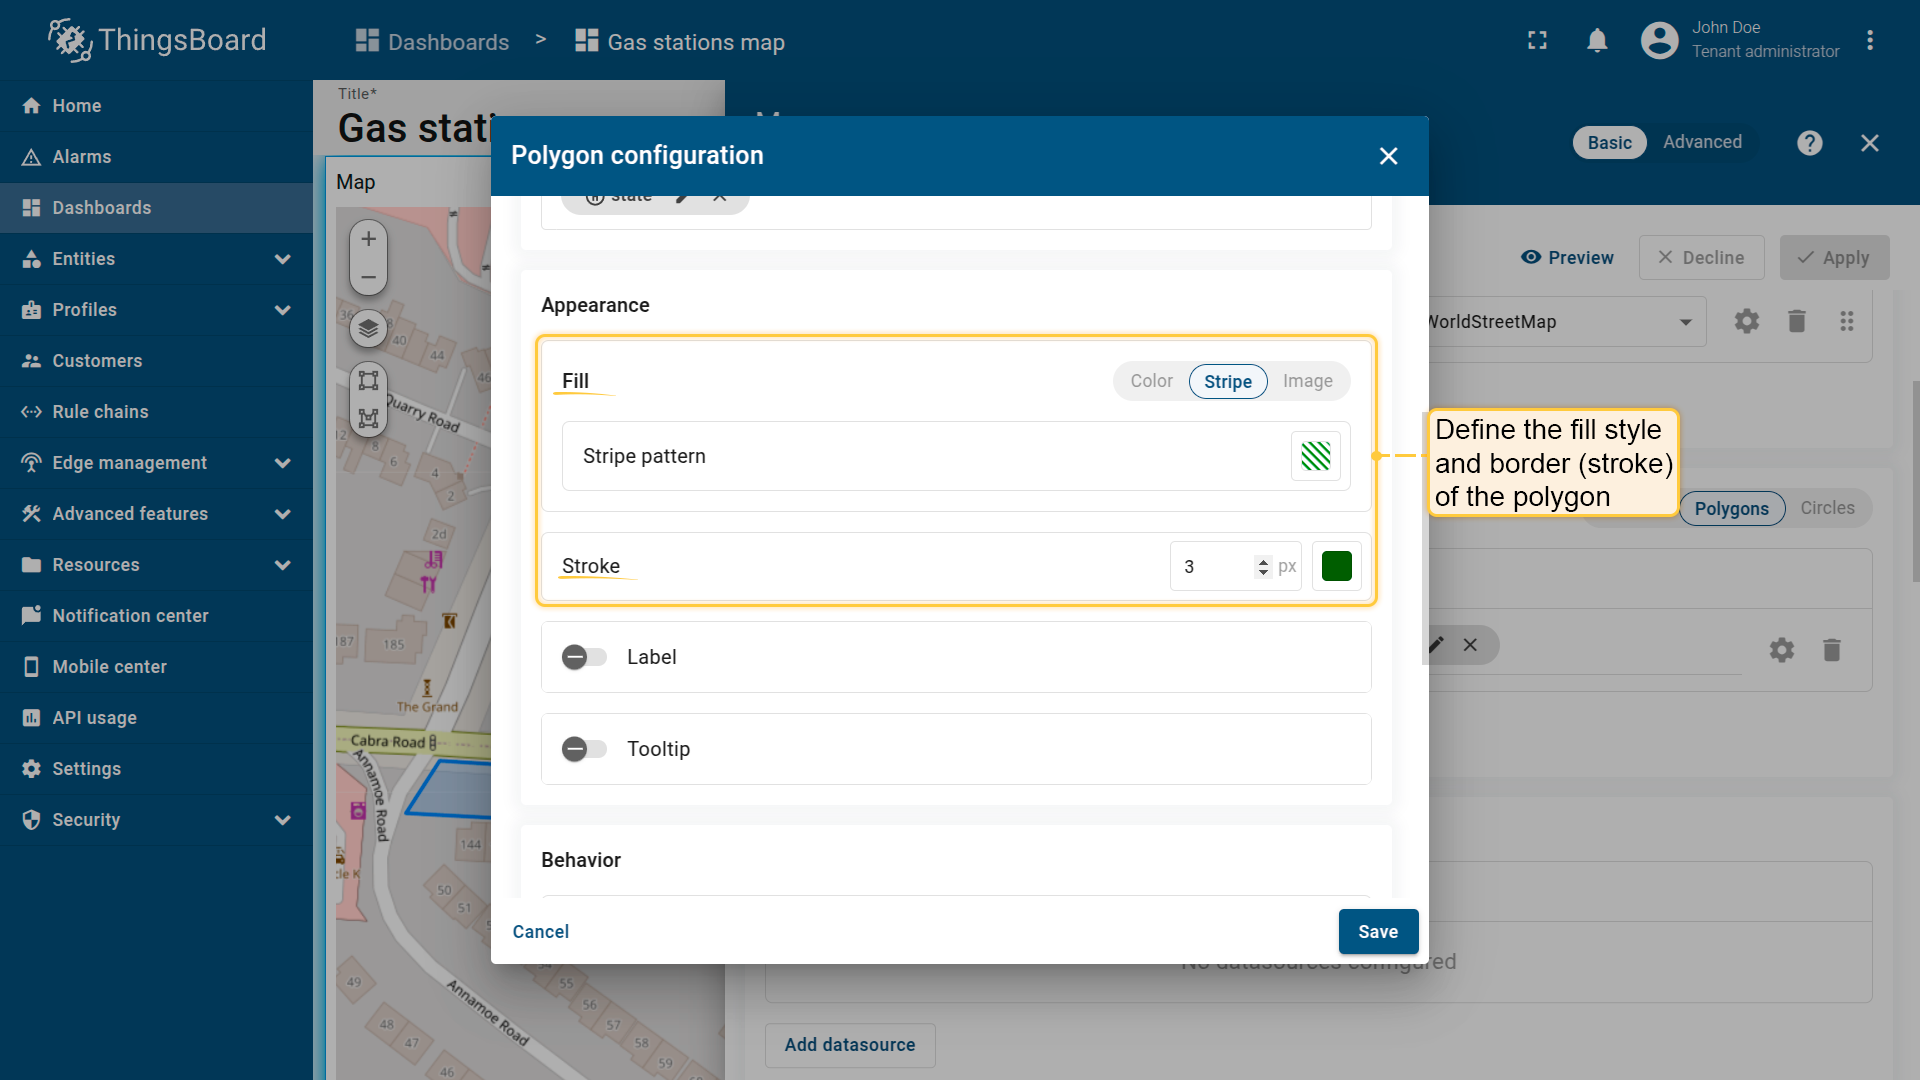Open the user menu three dots
The width and height of the screenshot is (1920, 1080).
(x=1870, y=41)
